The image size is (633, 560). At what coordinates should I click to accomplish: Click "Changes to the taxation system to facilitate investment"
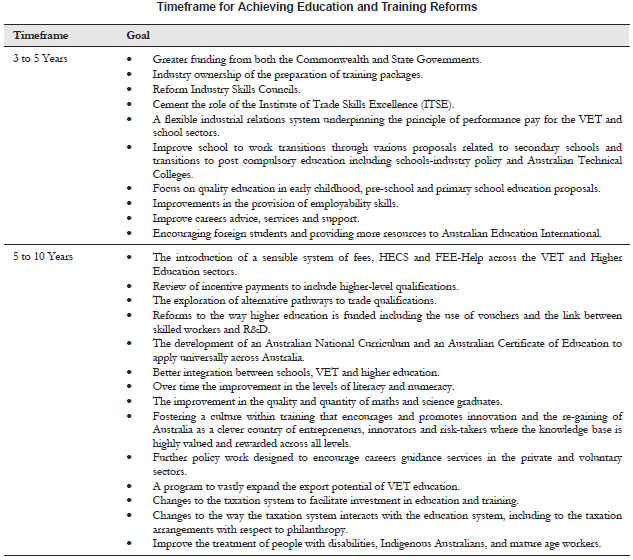[335, 501]
